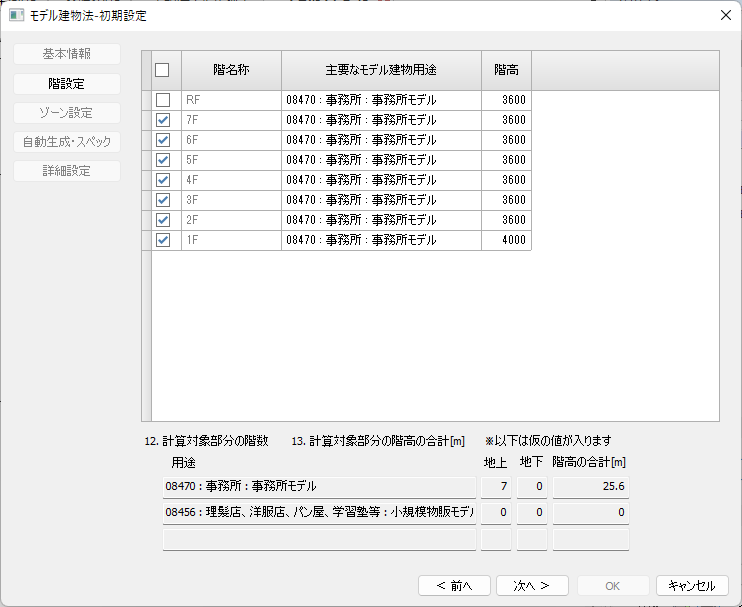
Task: Close the モデル建物法 dialog window
Action: point(725,15)
